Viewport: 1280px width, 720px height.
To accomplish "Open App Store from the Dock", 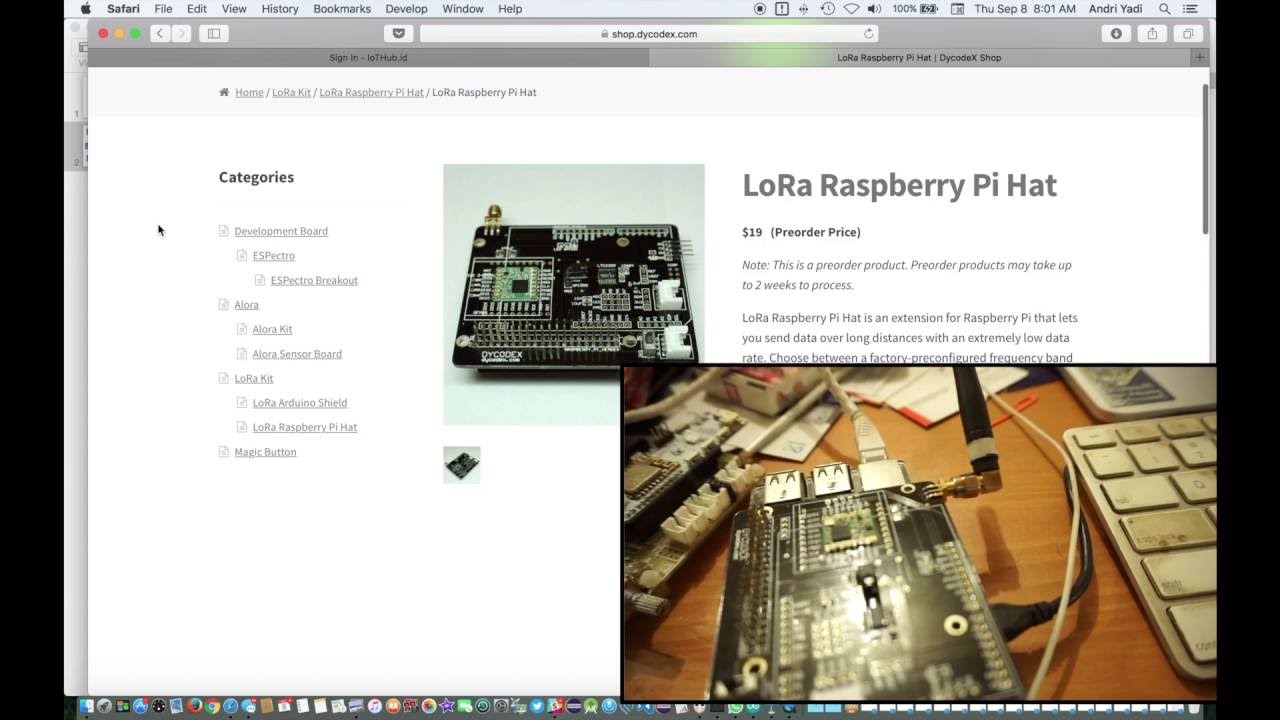I will 140,706.
